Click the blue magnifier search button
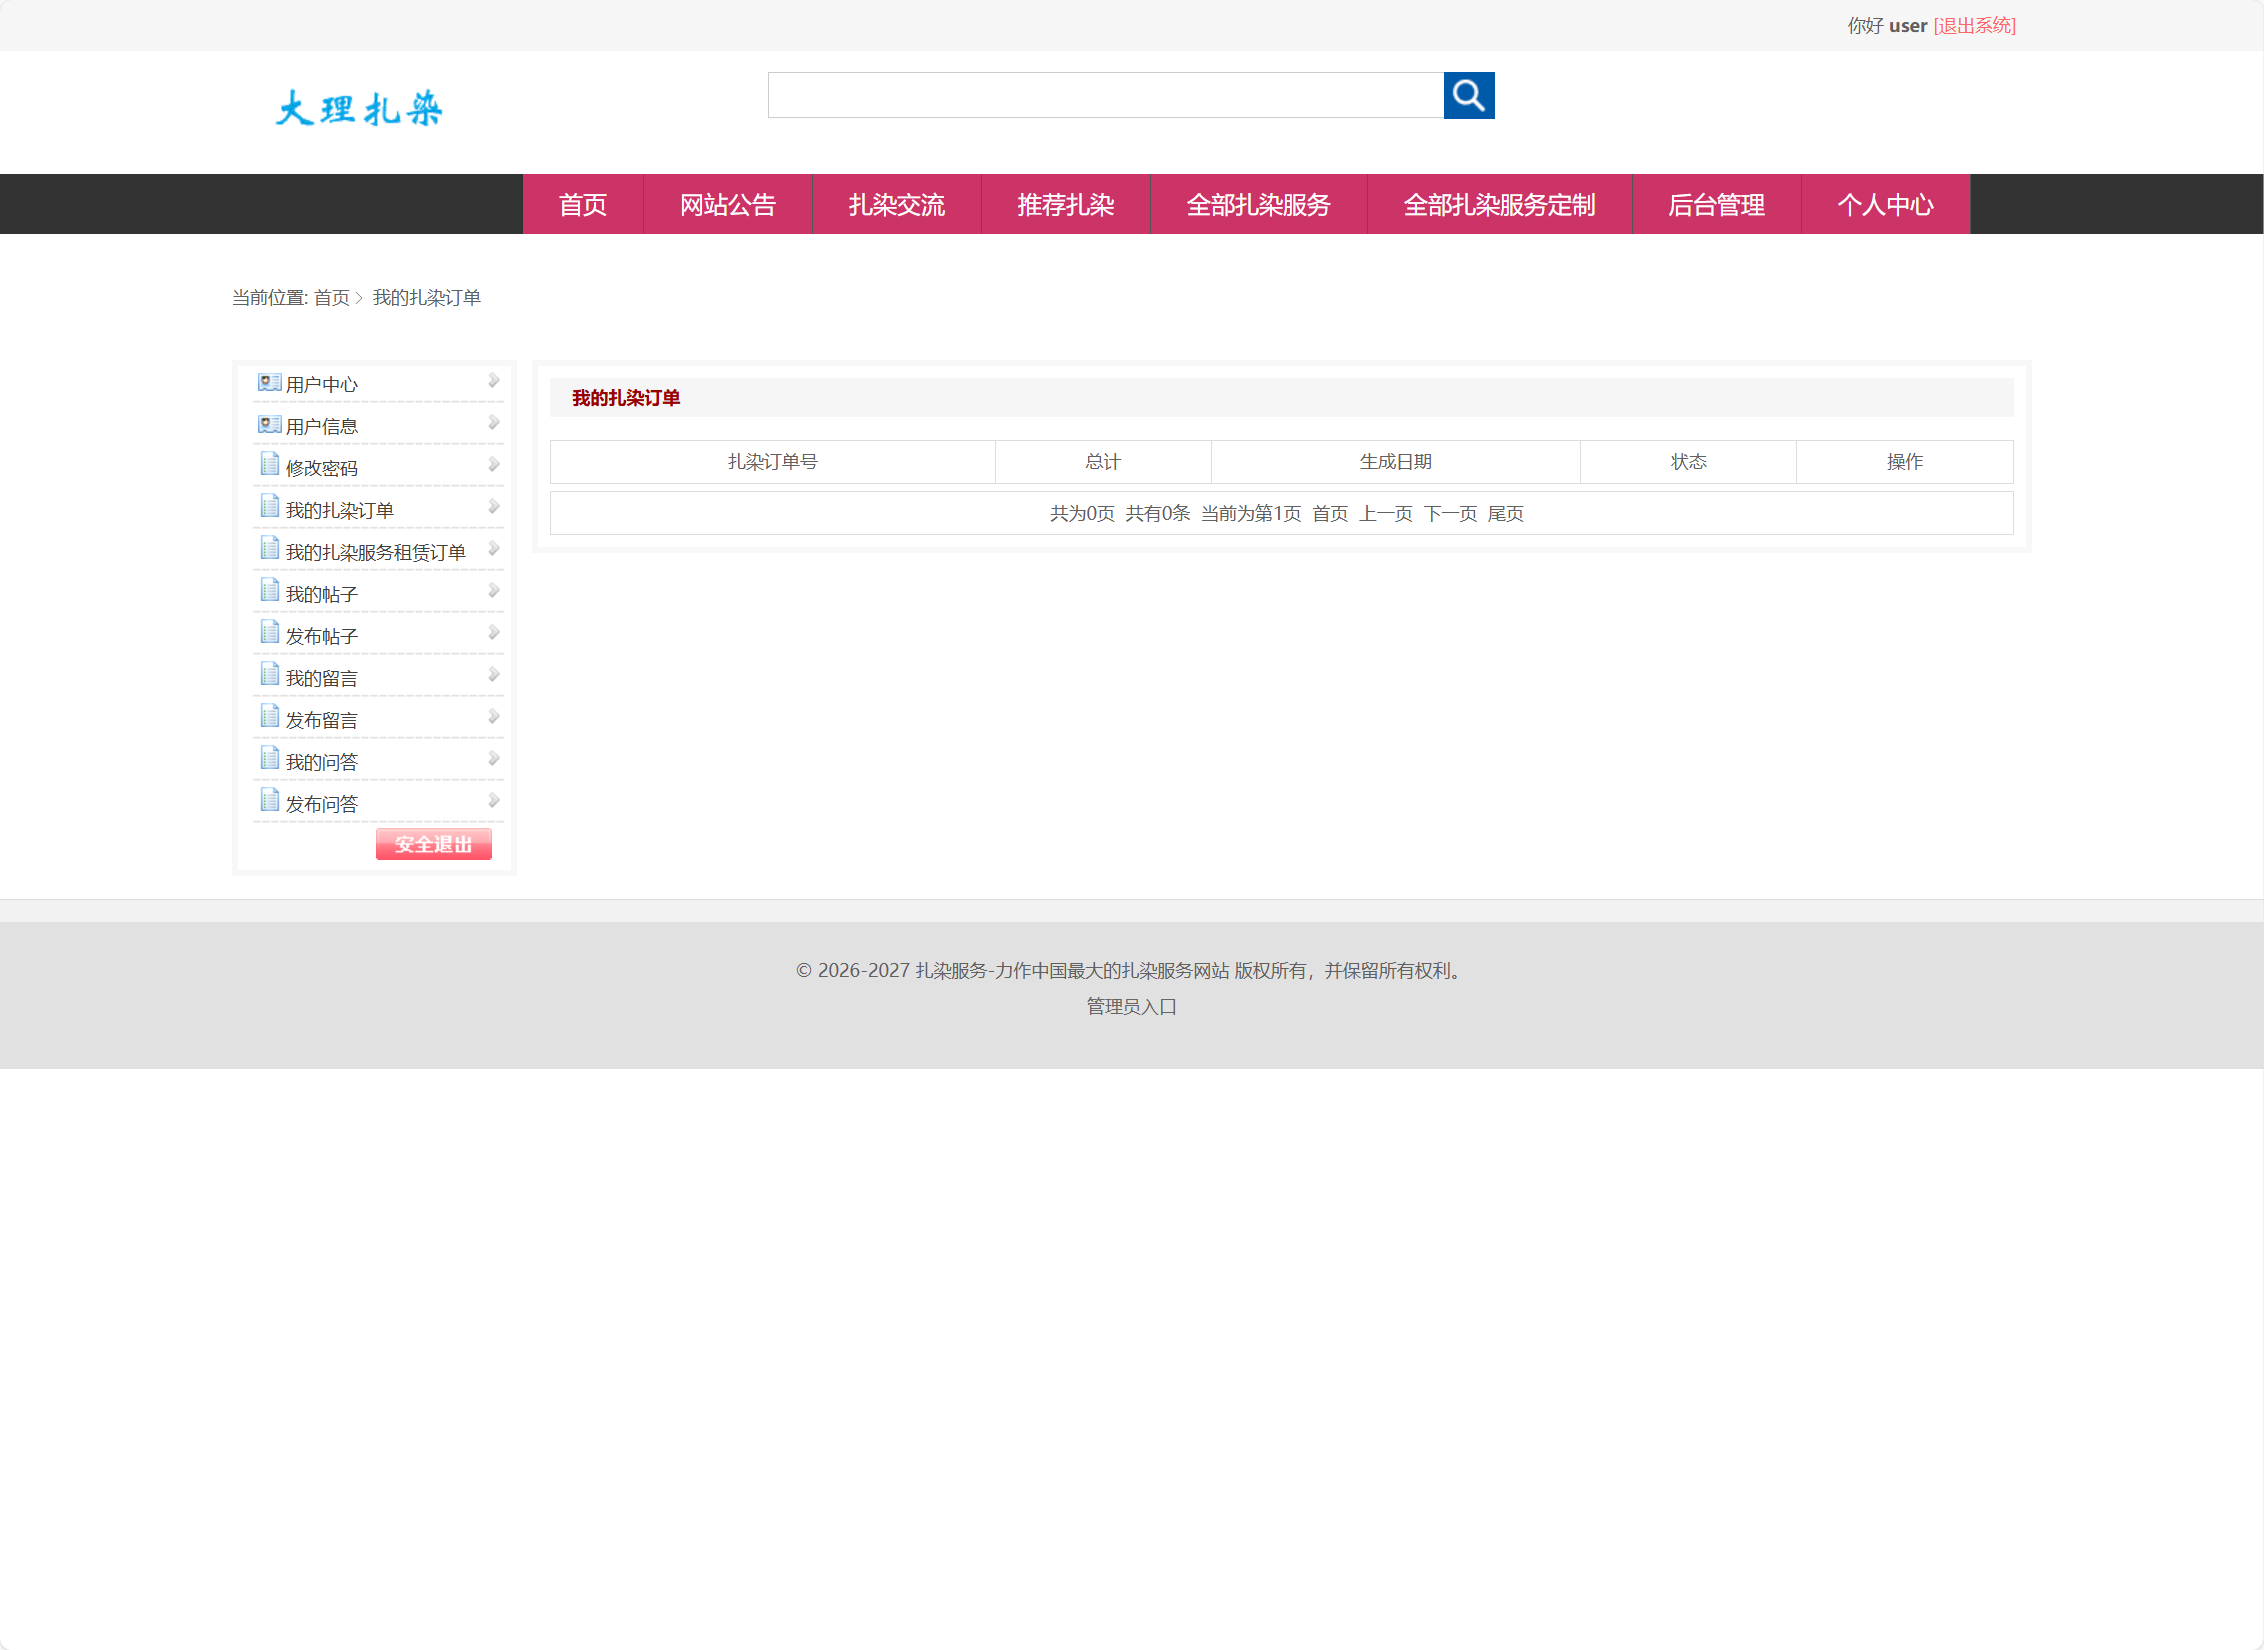The width and height of the screenshot is (2264, 1650). (x=1468, y=95)
